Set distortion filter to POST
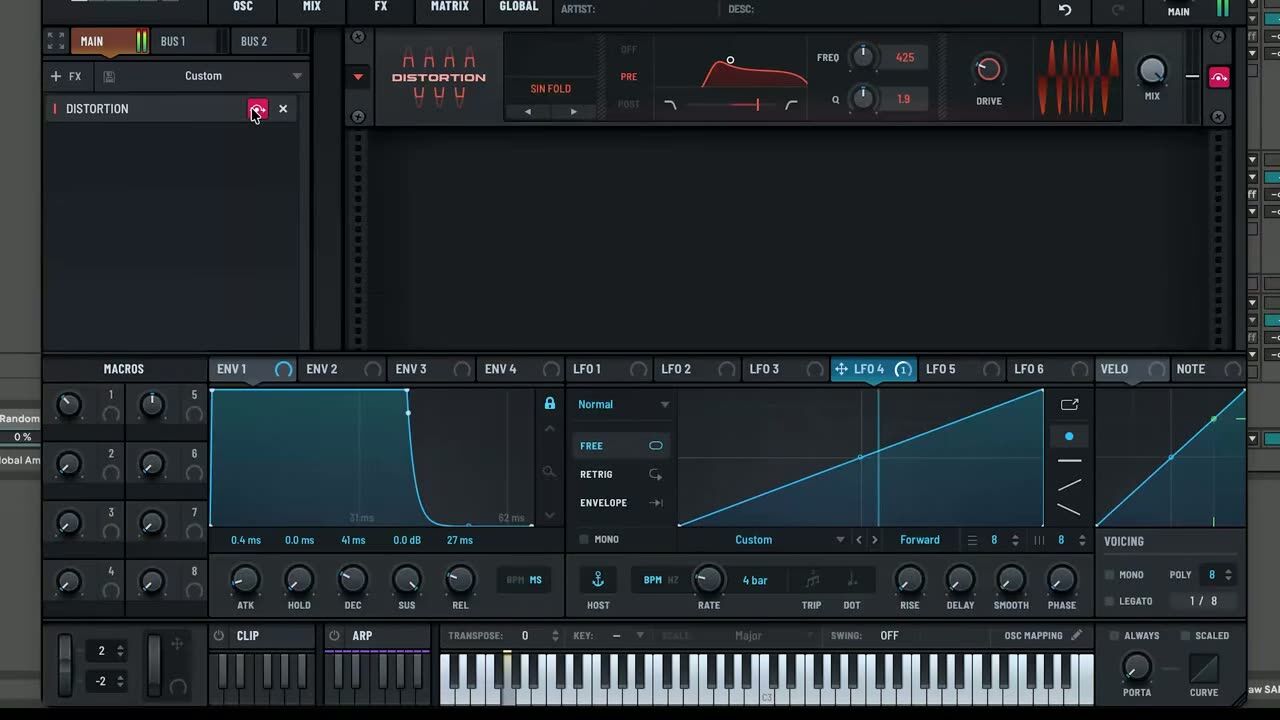 629,104
